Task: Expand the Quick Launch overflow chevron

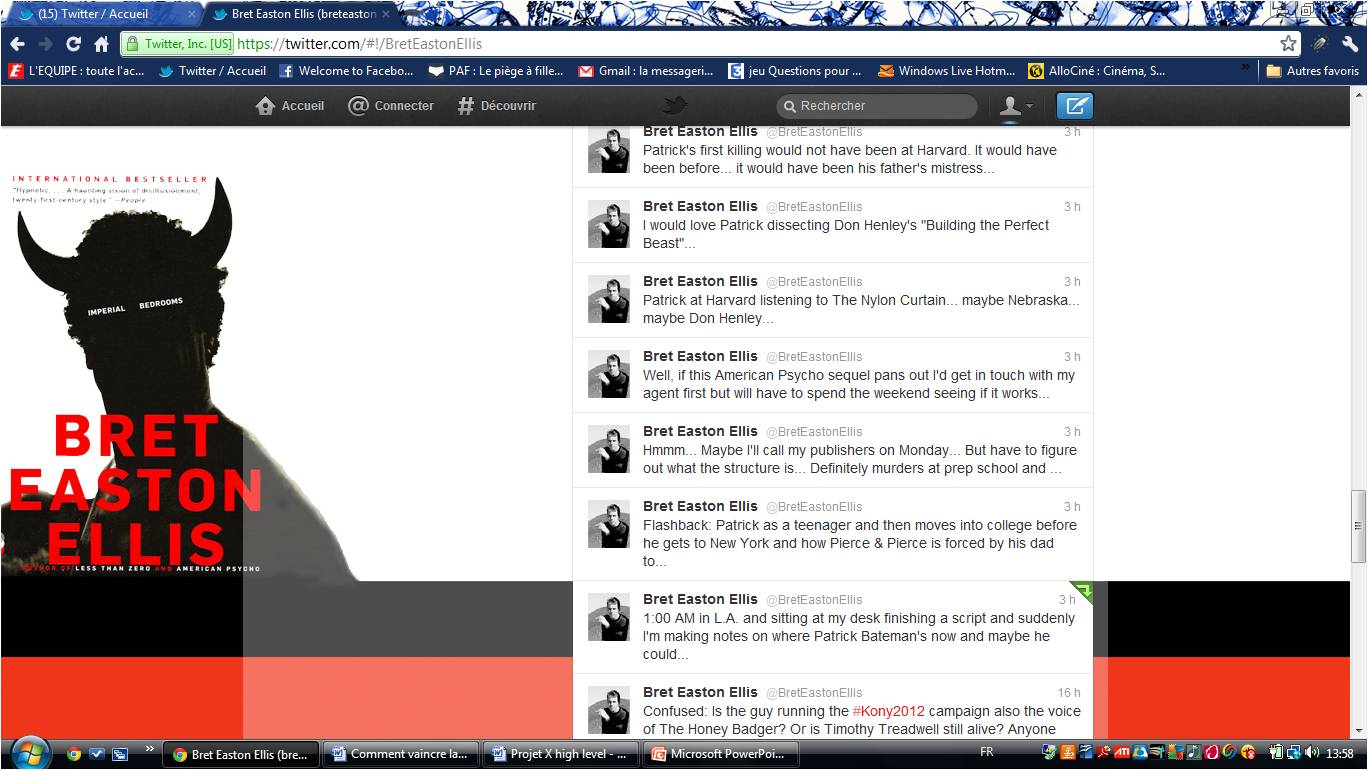Action: point(150,748)
